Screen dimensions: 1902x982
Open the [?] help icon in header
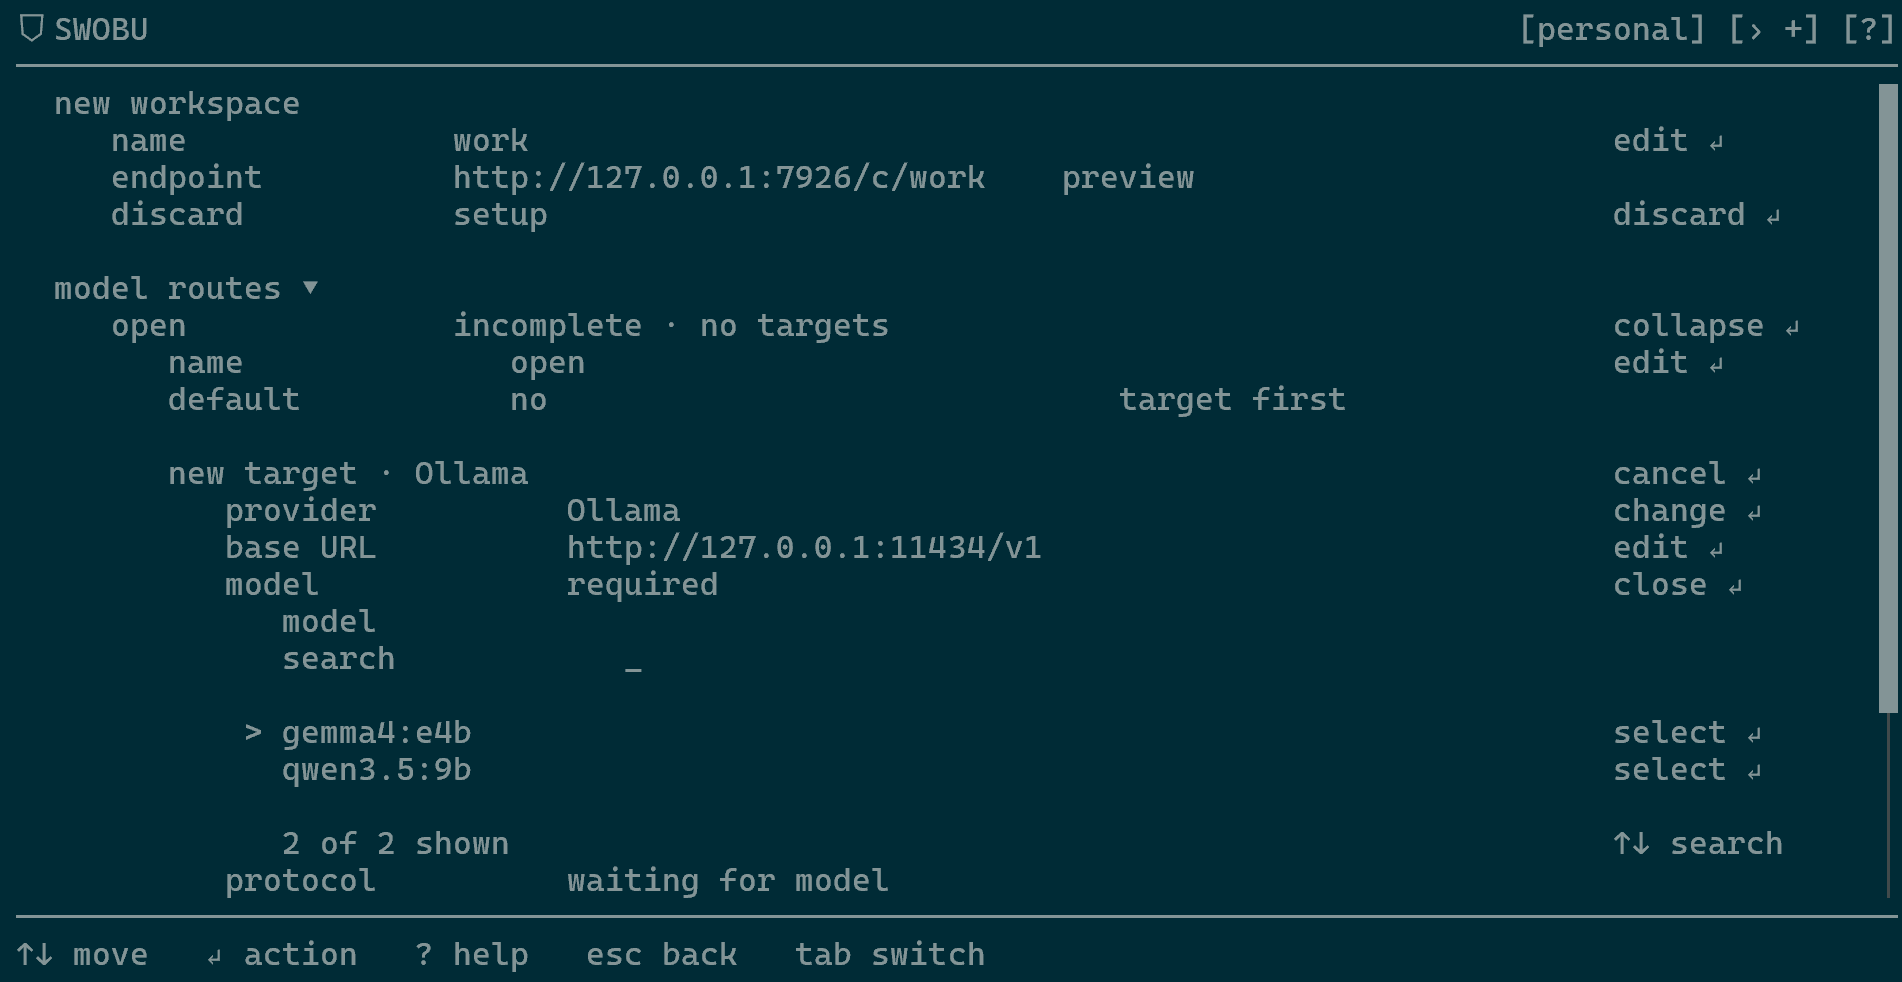(1867, 29)
